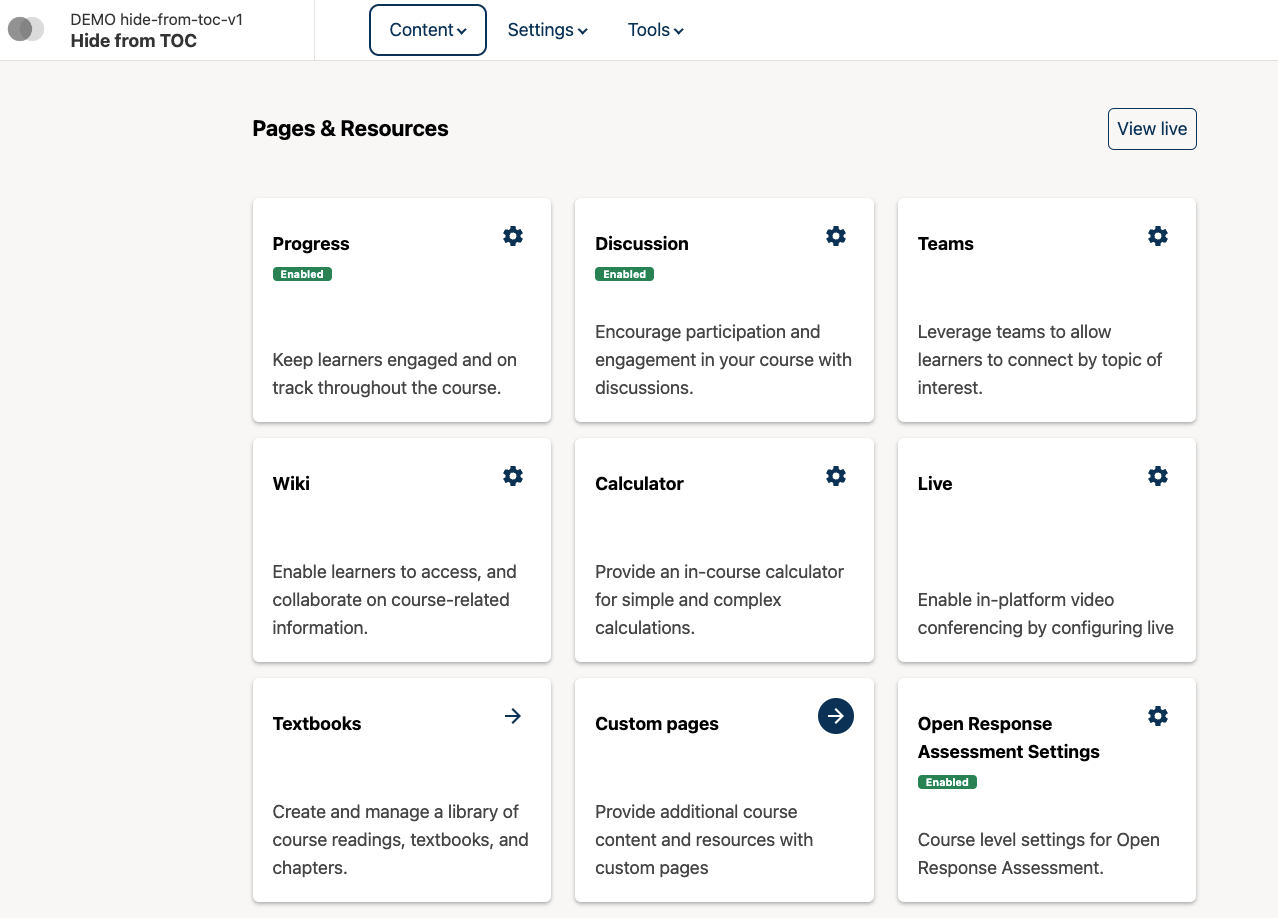Viewport: 1278px width, 918px height.
Task: Open Textbooks using its arrow icon
Action: click(513, 716)
